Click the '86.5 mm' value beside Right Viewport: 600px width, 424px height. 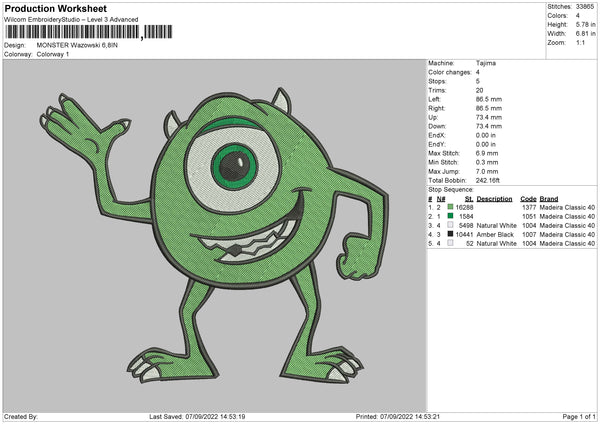coord(489,108)
